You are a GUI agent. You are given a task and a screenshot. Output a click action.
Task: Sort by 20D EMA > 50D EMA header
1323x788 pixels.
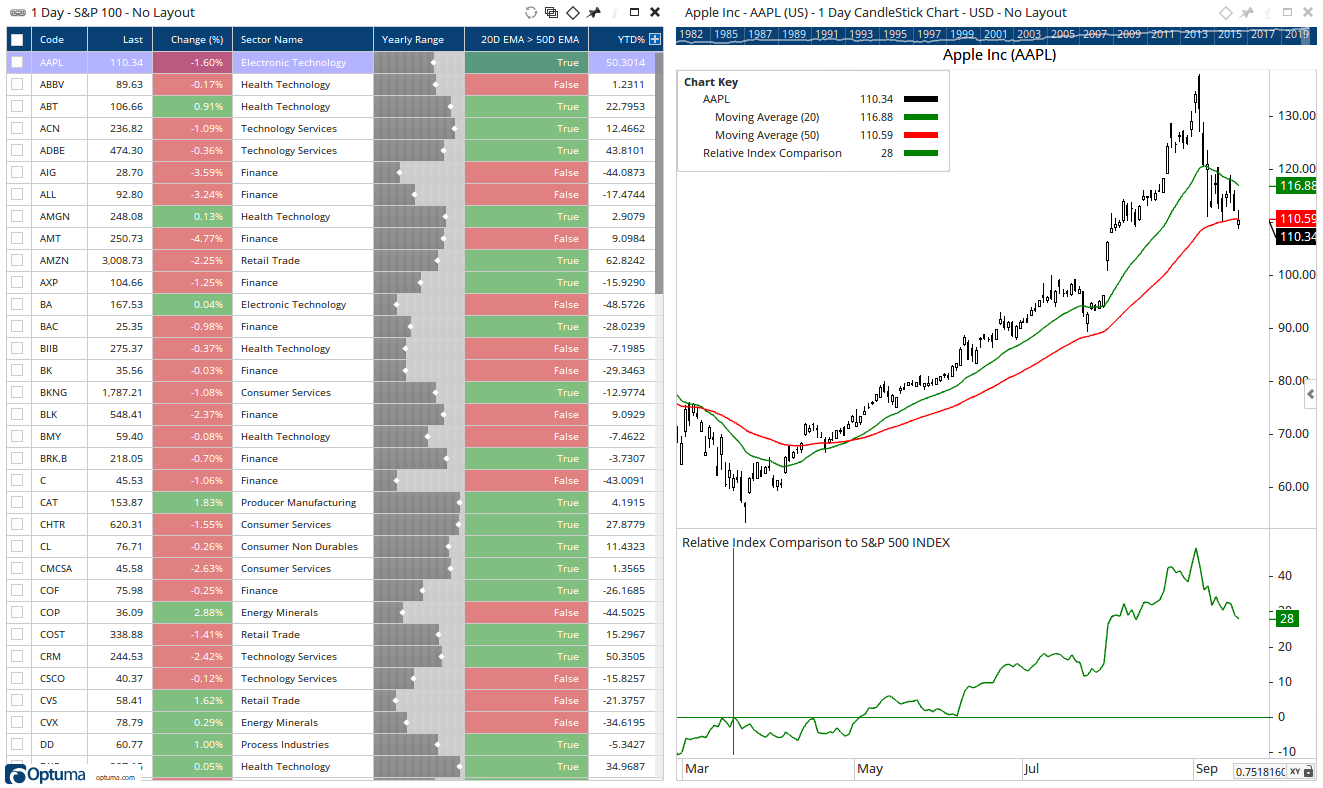pos(526,40)
